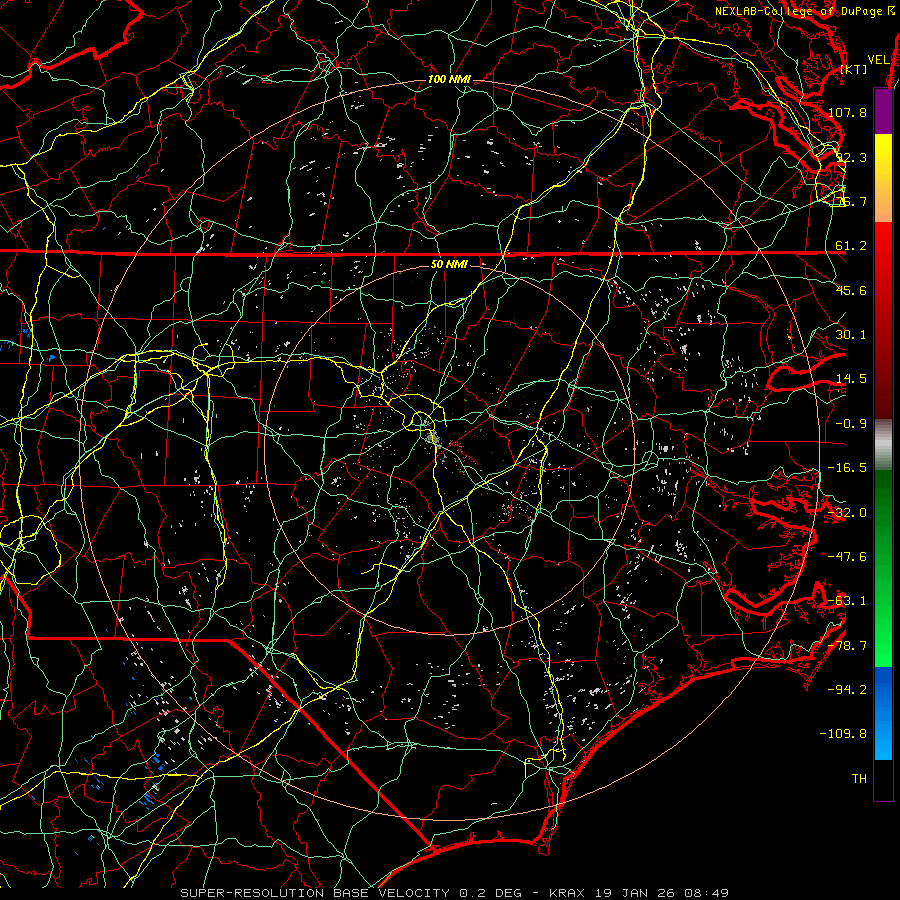Select the -0.9 velocity scale label
900x900 pixels.
coord(851,424)
